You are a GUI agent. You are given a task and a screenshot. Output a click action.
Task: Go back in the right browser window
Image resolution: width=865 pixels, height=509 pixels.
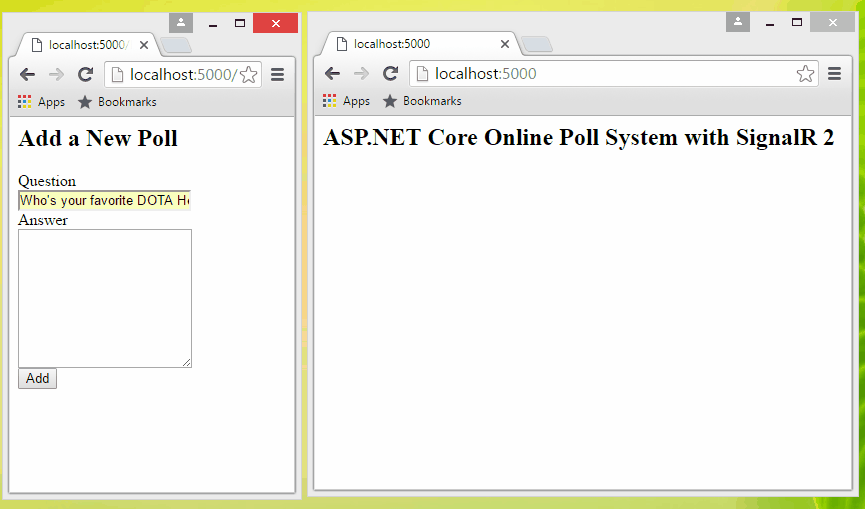point(332,73)
